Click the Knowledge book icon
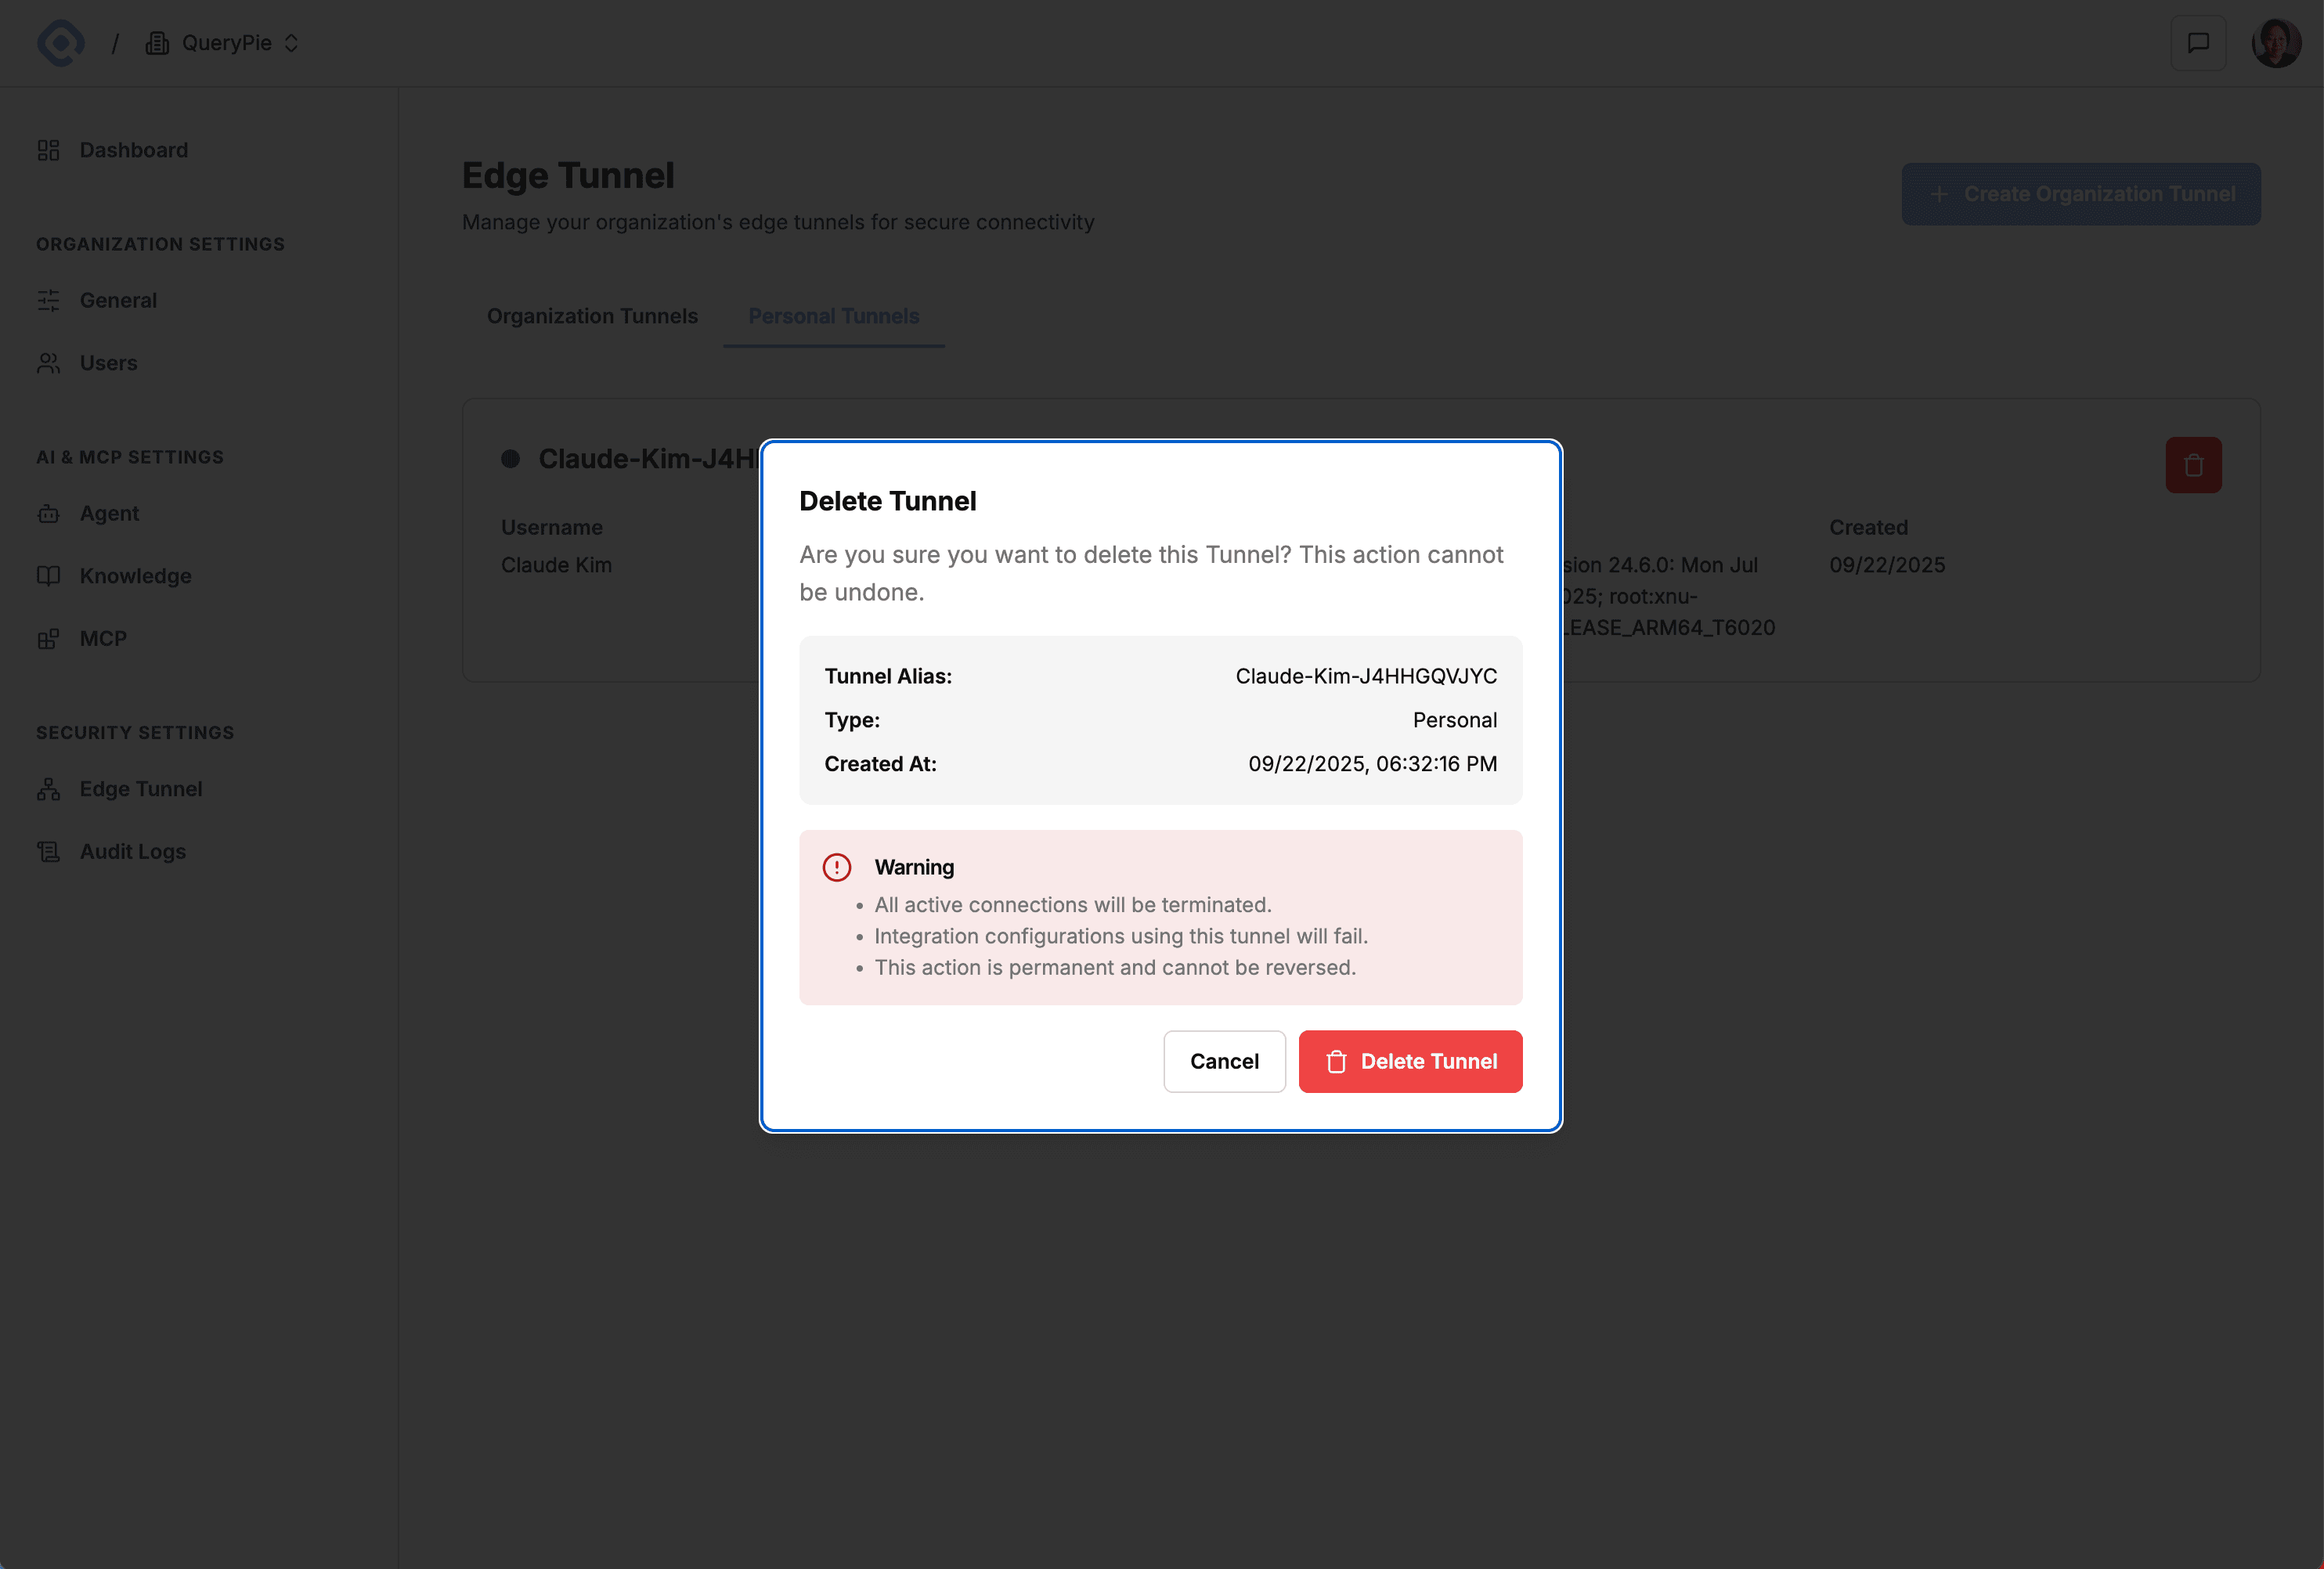 tap(48, 576)
